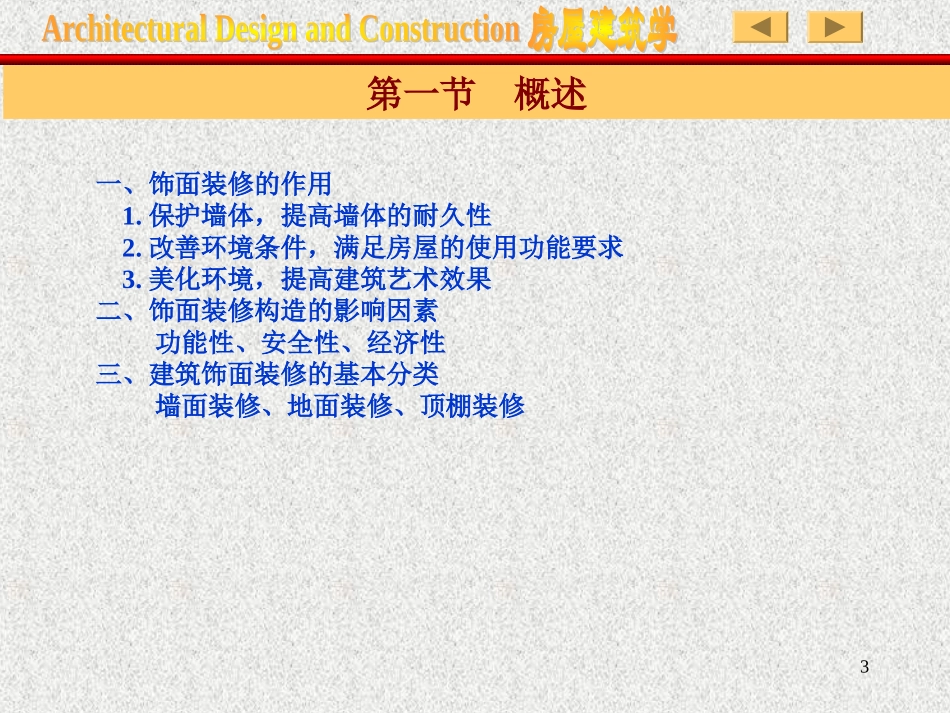Image resolution: width=950 pixels, height=713 pixels.
Task: Click the red divider bar under the header
Action: [x=475, y=59]
